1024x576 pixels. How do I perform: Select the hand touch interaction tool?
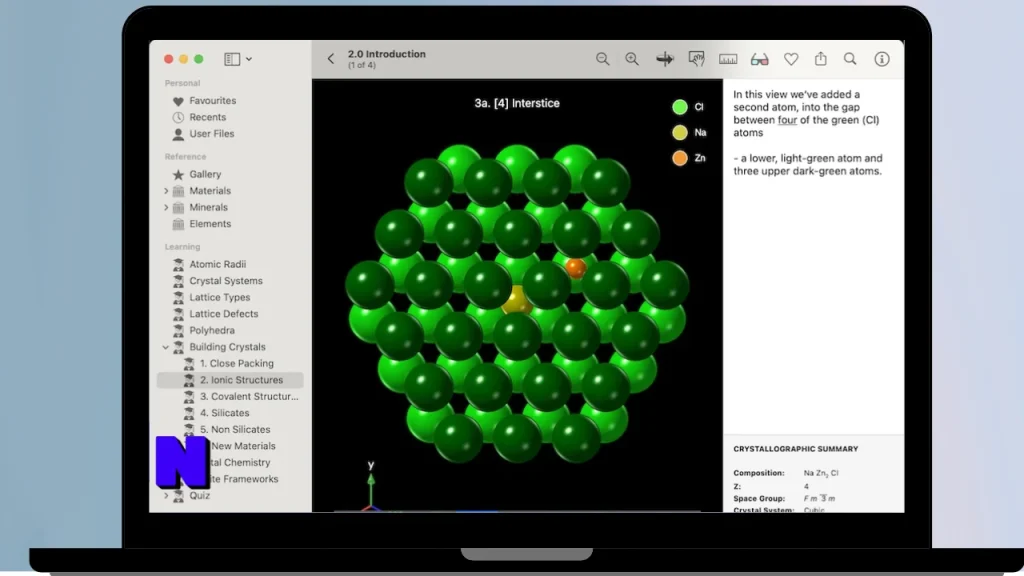click(x=696, y=59)
